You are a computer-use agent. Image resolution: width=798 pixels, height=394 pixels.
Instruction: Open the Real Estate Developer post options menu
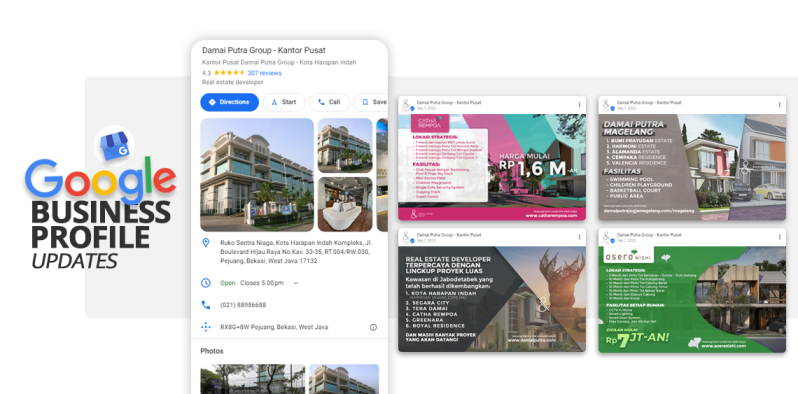[579, 237]
